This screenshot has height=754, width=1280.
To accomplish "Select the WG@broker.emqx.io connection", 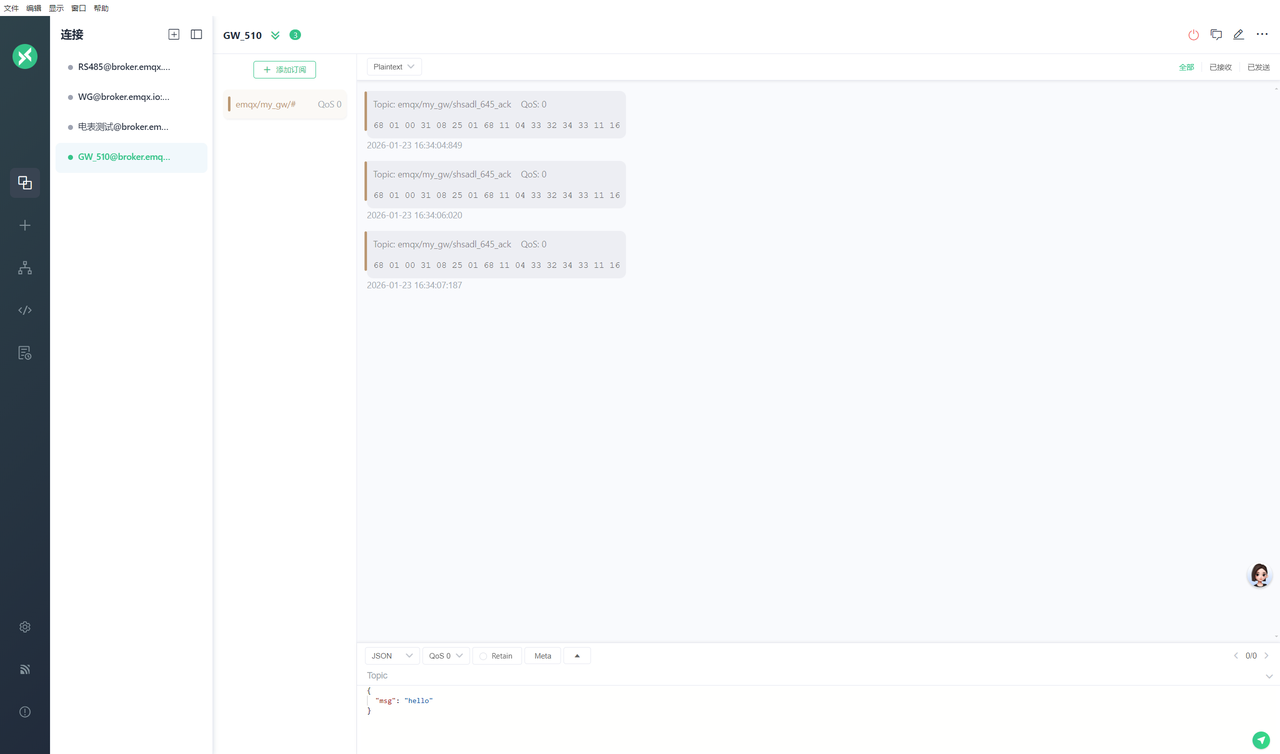I will pyautogui.click(x=131, y=97).
